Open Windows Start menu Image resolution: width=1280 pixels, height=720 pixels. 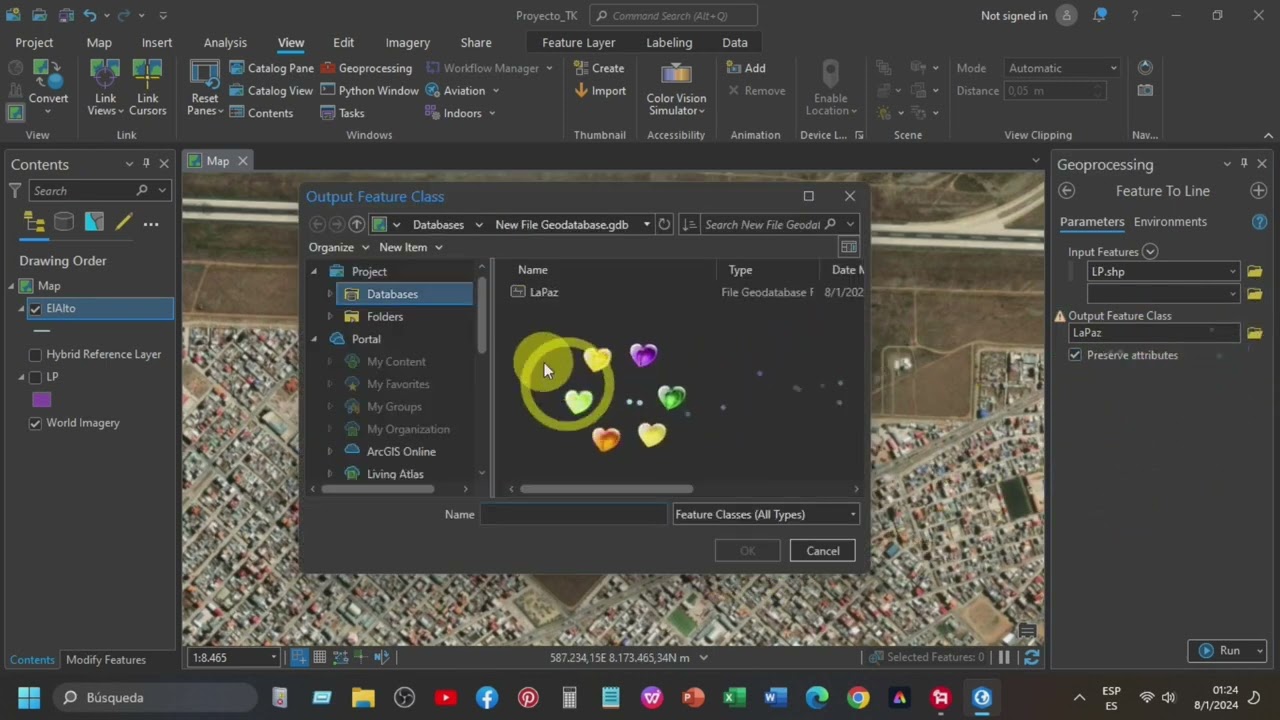(x=29, y=698)
